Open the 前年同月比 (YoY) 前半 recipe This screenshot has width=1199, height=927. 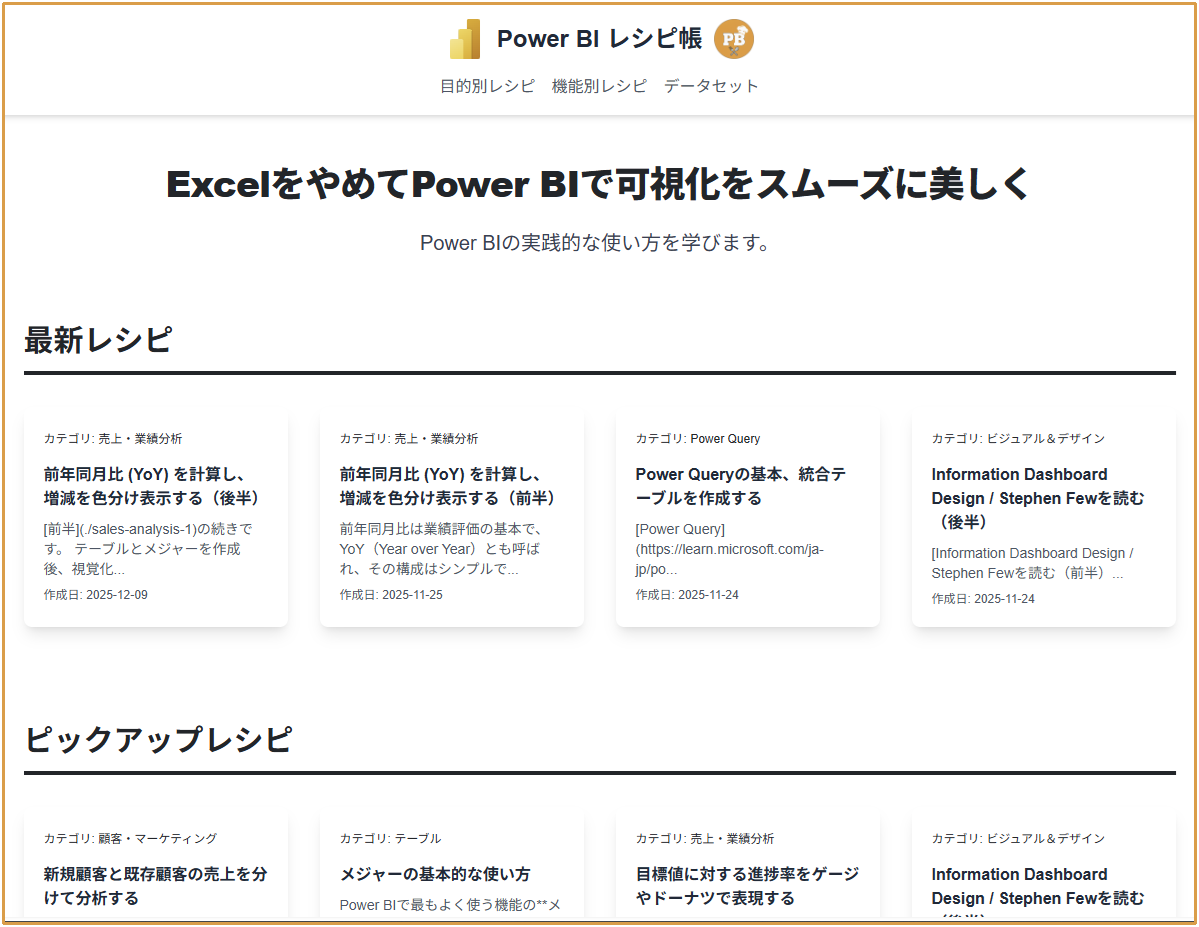click(x=450, y=486)
